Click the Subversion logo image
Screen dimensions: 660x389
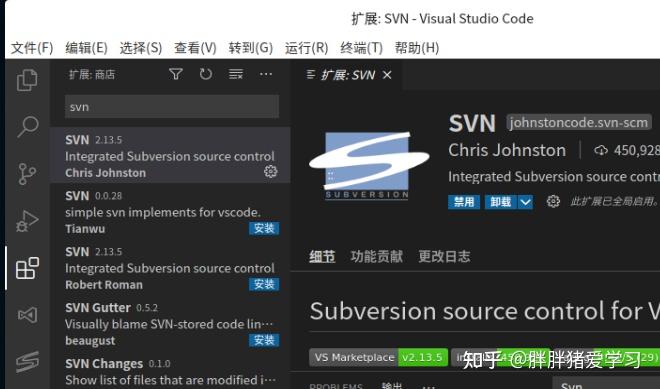(x=369, y=165)
